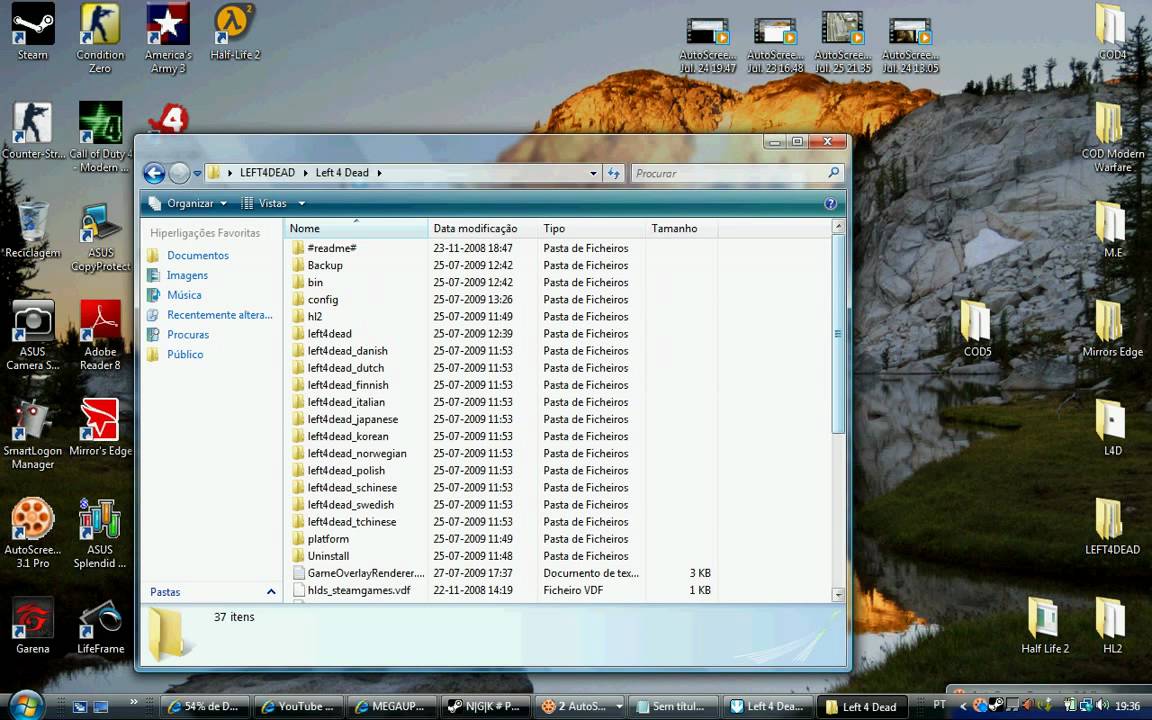This screenshot has width=1152, height=720.
Task: Open the AutoScreen taskbar group dropdown
Action: pos(619,707)
